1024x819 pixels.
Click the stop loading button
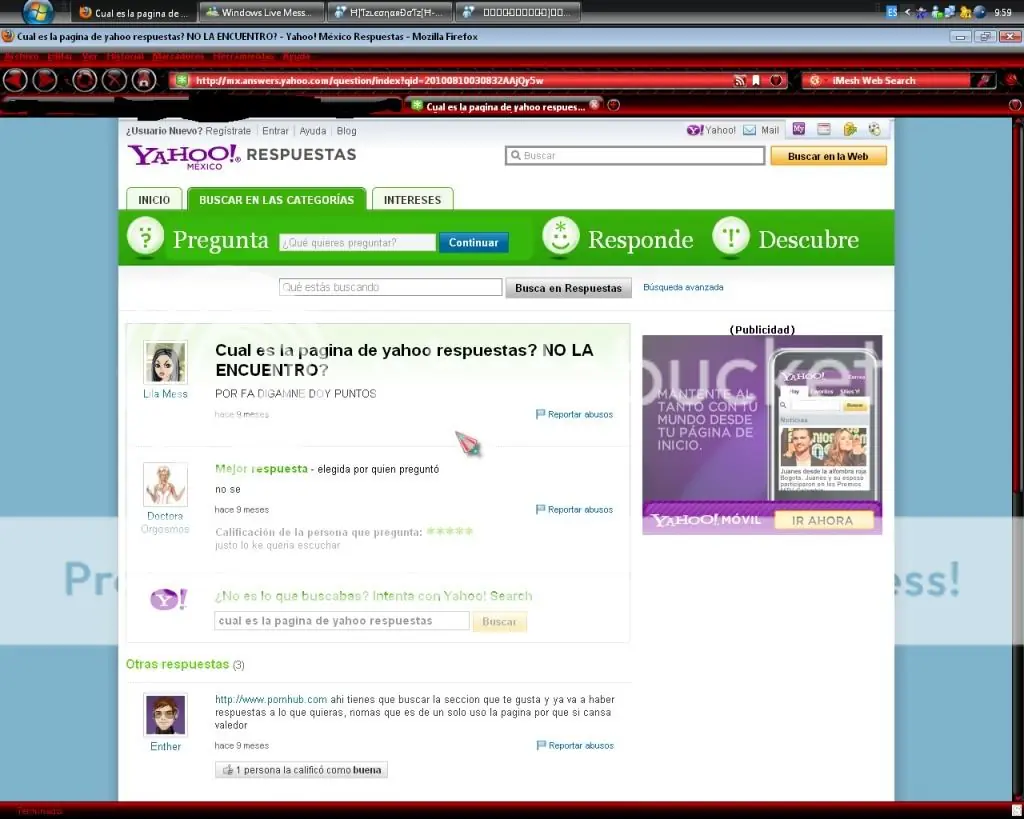114,80
